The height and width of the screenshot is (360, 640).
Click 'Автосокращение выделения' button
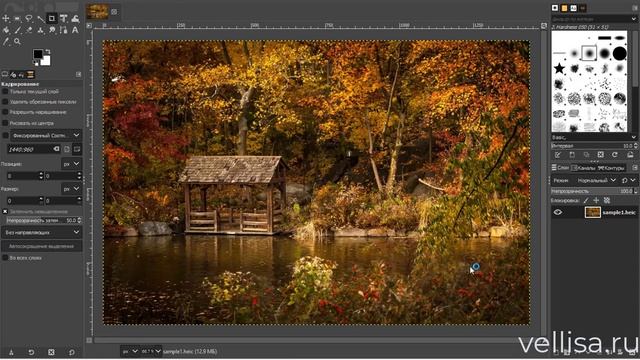(x=42, y=246)
